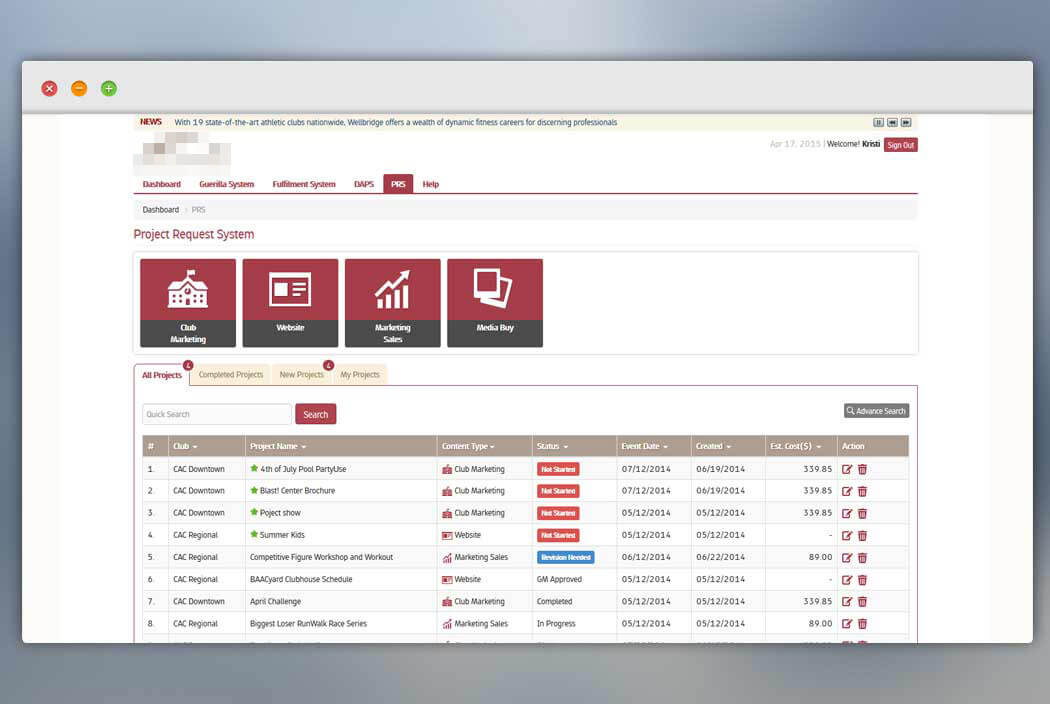Open Advance Search
The image size is (1050, 704).
tap(876, 411)
